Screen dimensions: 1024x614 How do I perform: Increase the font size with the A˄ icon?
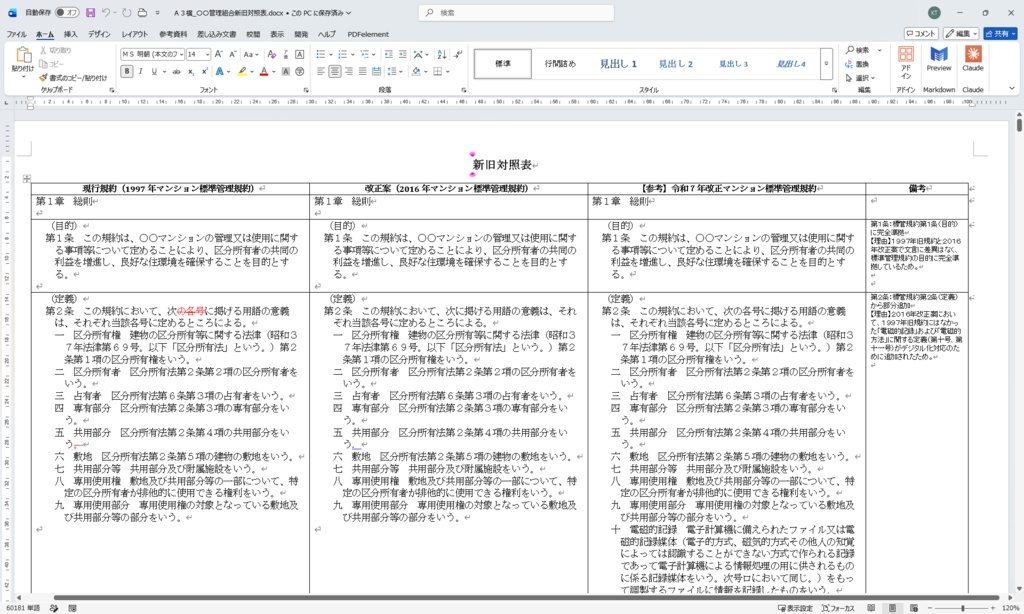coord(219,54)
